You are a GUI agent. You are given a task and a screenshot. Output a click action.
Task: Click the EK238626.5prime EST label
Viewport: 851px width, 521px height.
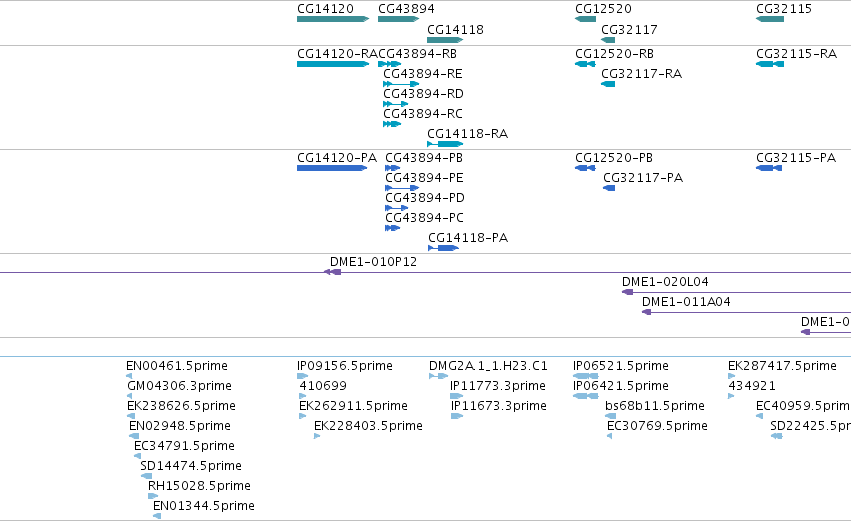(181, 406)
